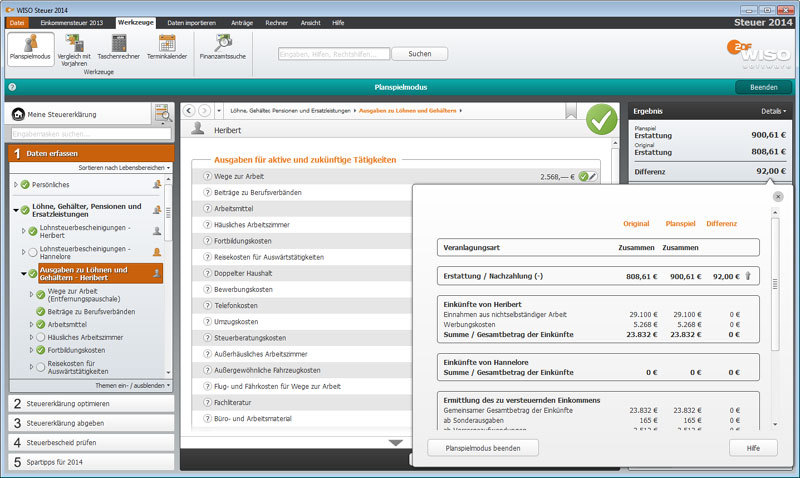This screenshot has width=800, height=478.
Task: Open the Details dropdown in Ergebnis panel
Action: (773, 111)
